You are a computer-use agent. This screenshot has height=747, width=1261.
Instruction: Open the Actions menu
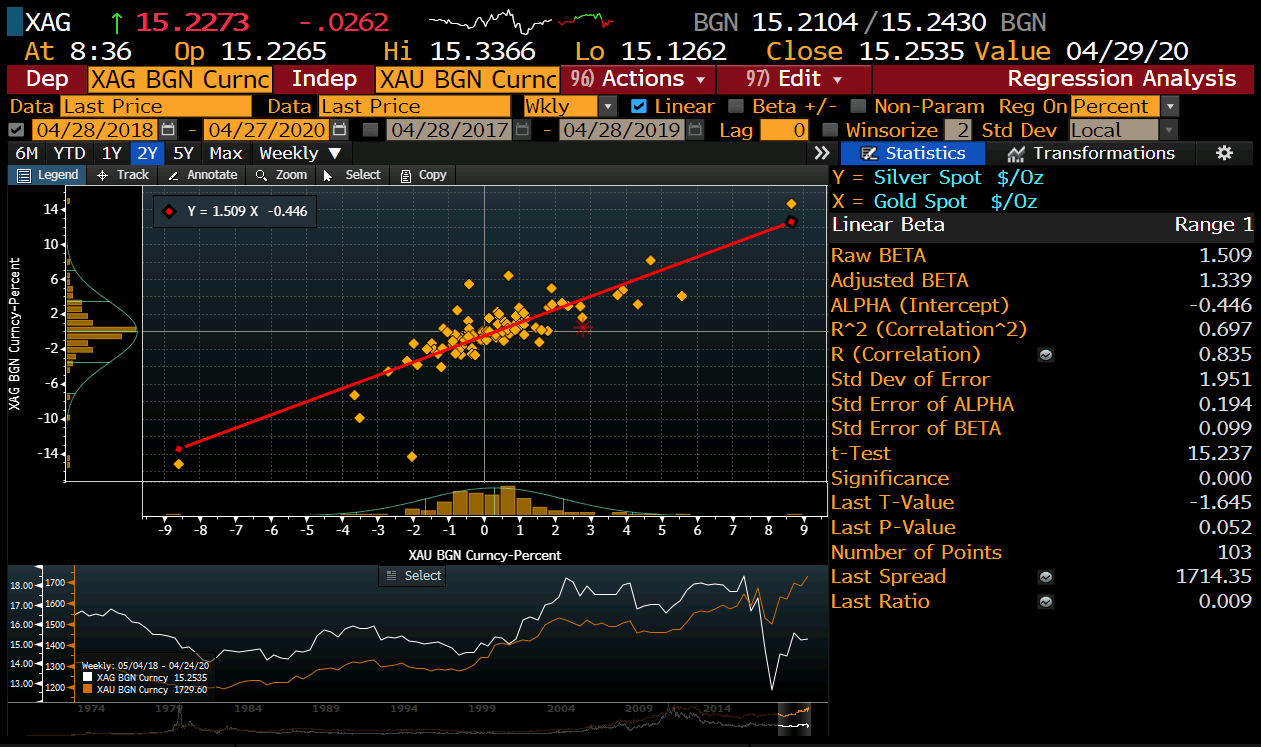[638, 79]
